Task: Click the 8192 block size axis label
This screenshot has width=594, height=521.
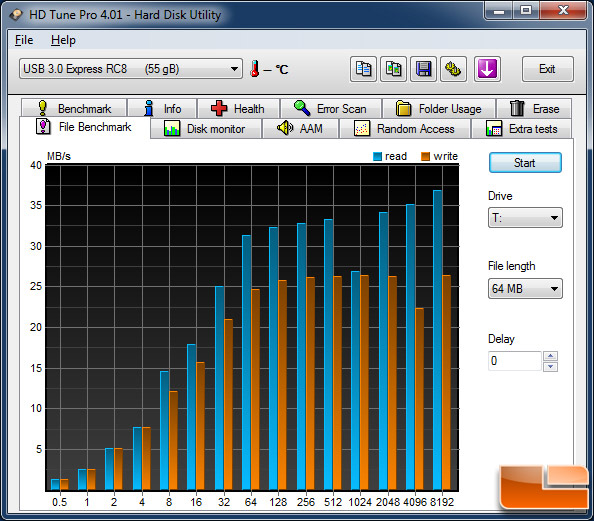Action: [442, 502]
